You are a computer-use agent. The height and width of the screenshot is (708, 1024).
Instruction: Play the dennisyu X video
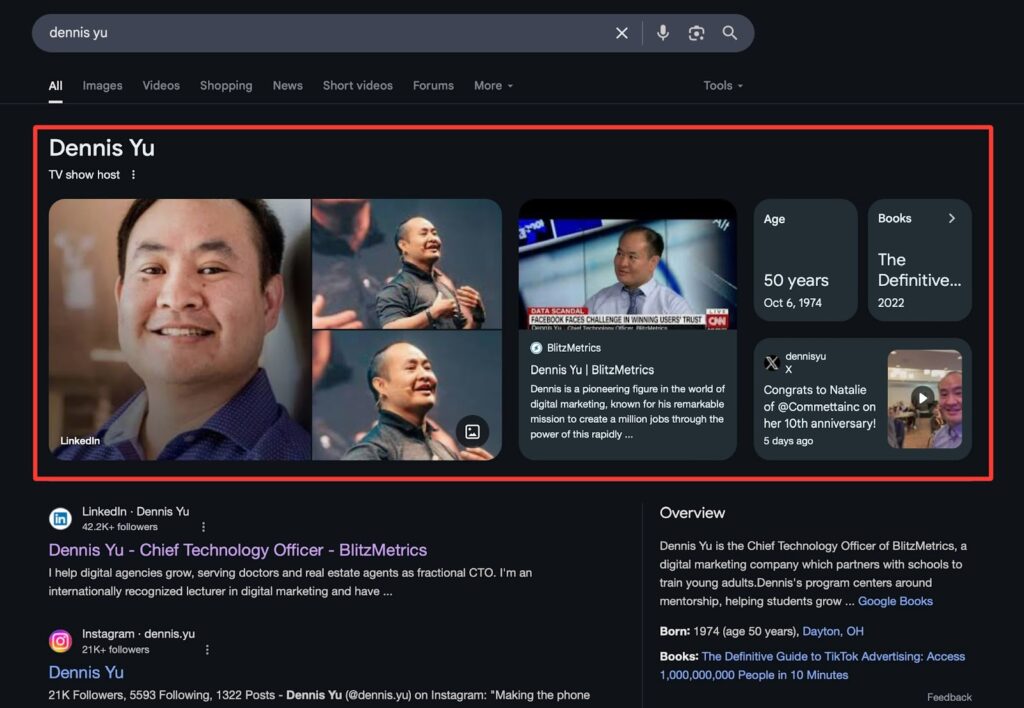922,398
